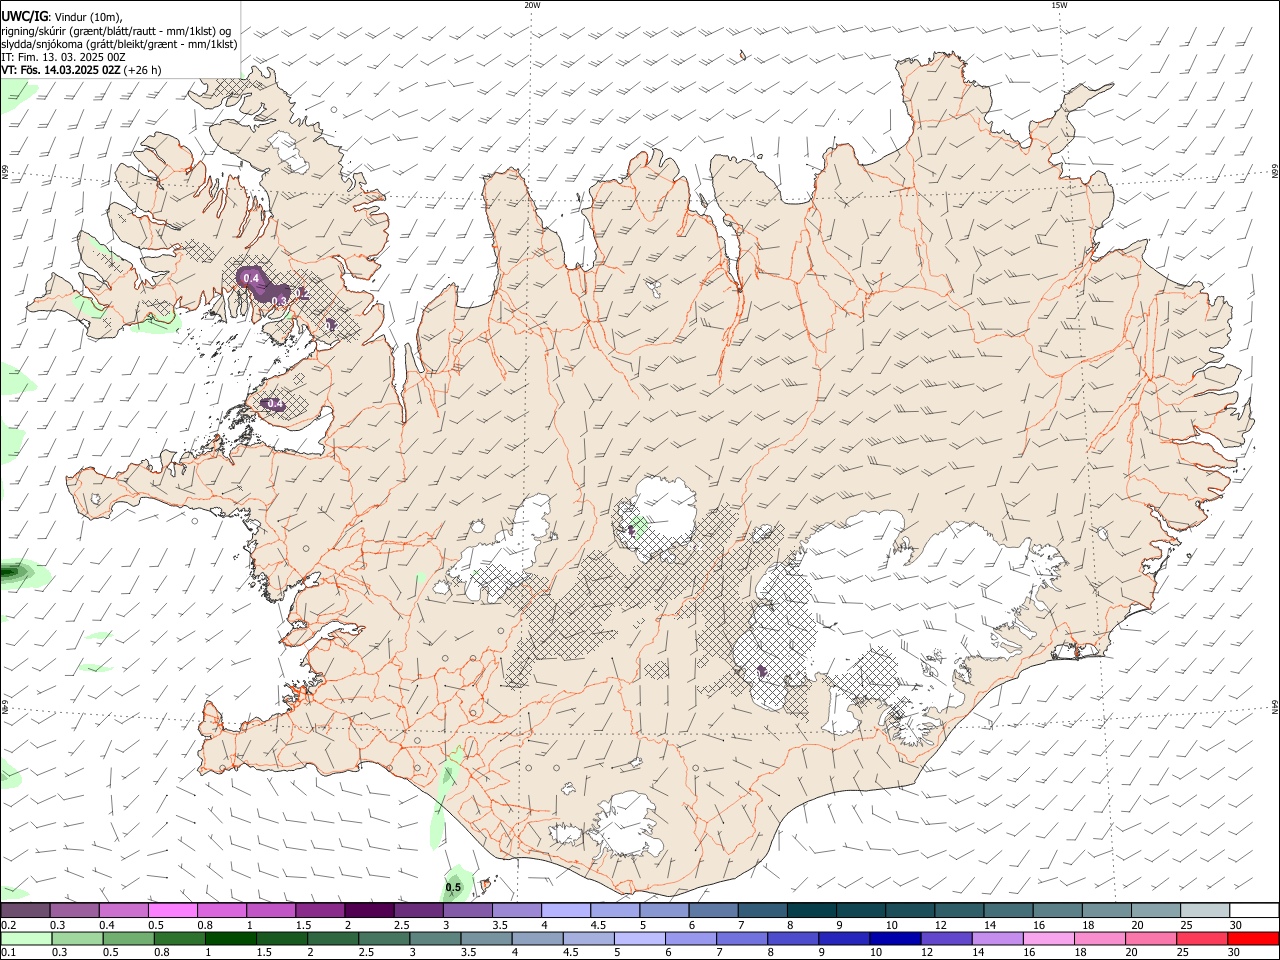Click the bright magenta swatch in upper legend
Screen dimensions: 1280x960
[172, 910]
